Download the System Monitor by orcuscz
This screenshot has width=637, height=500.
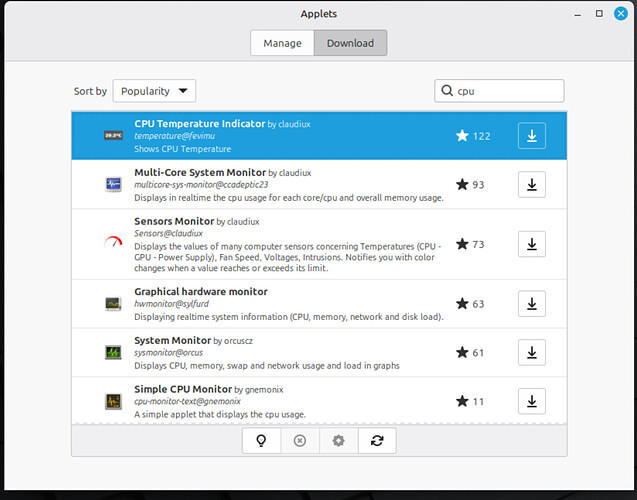[531, 352]
